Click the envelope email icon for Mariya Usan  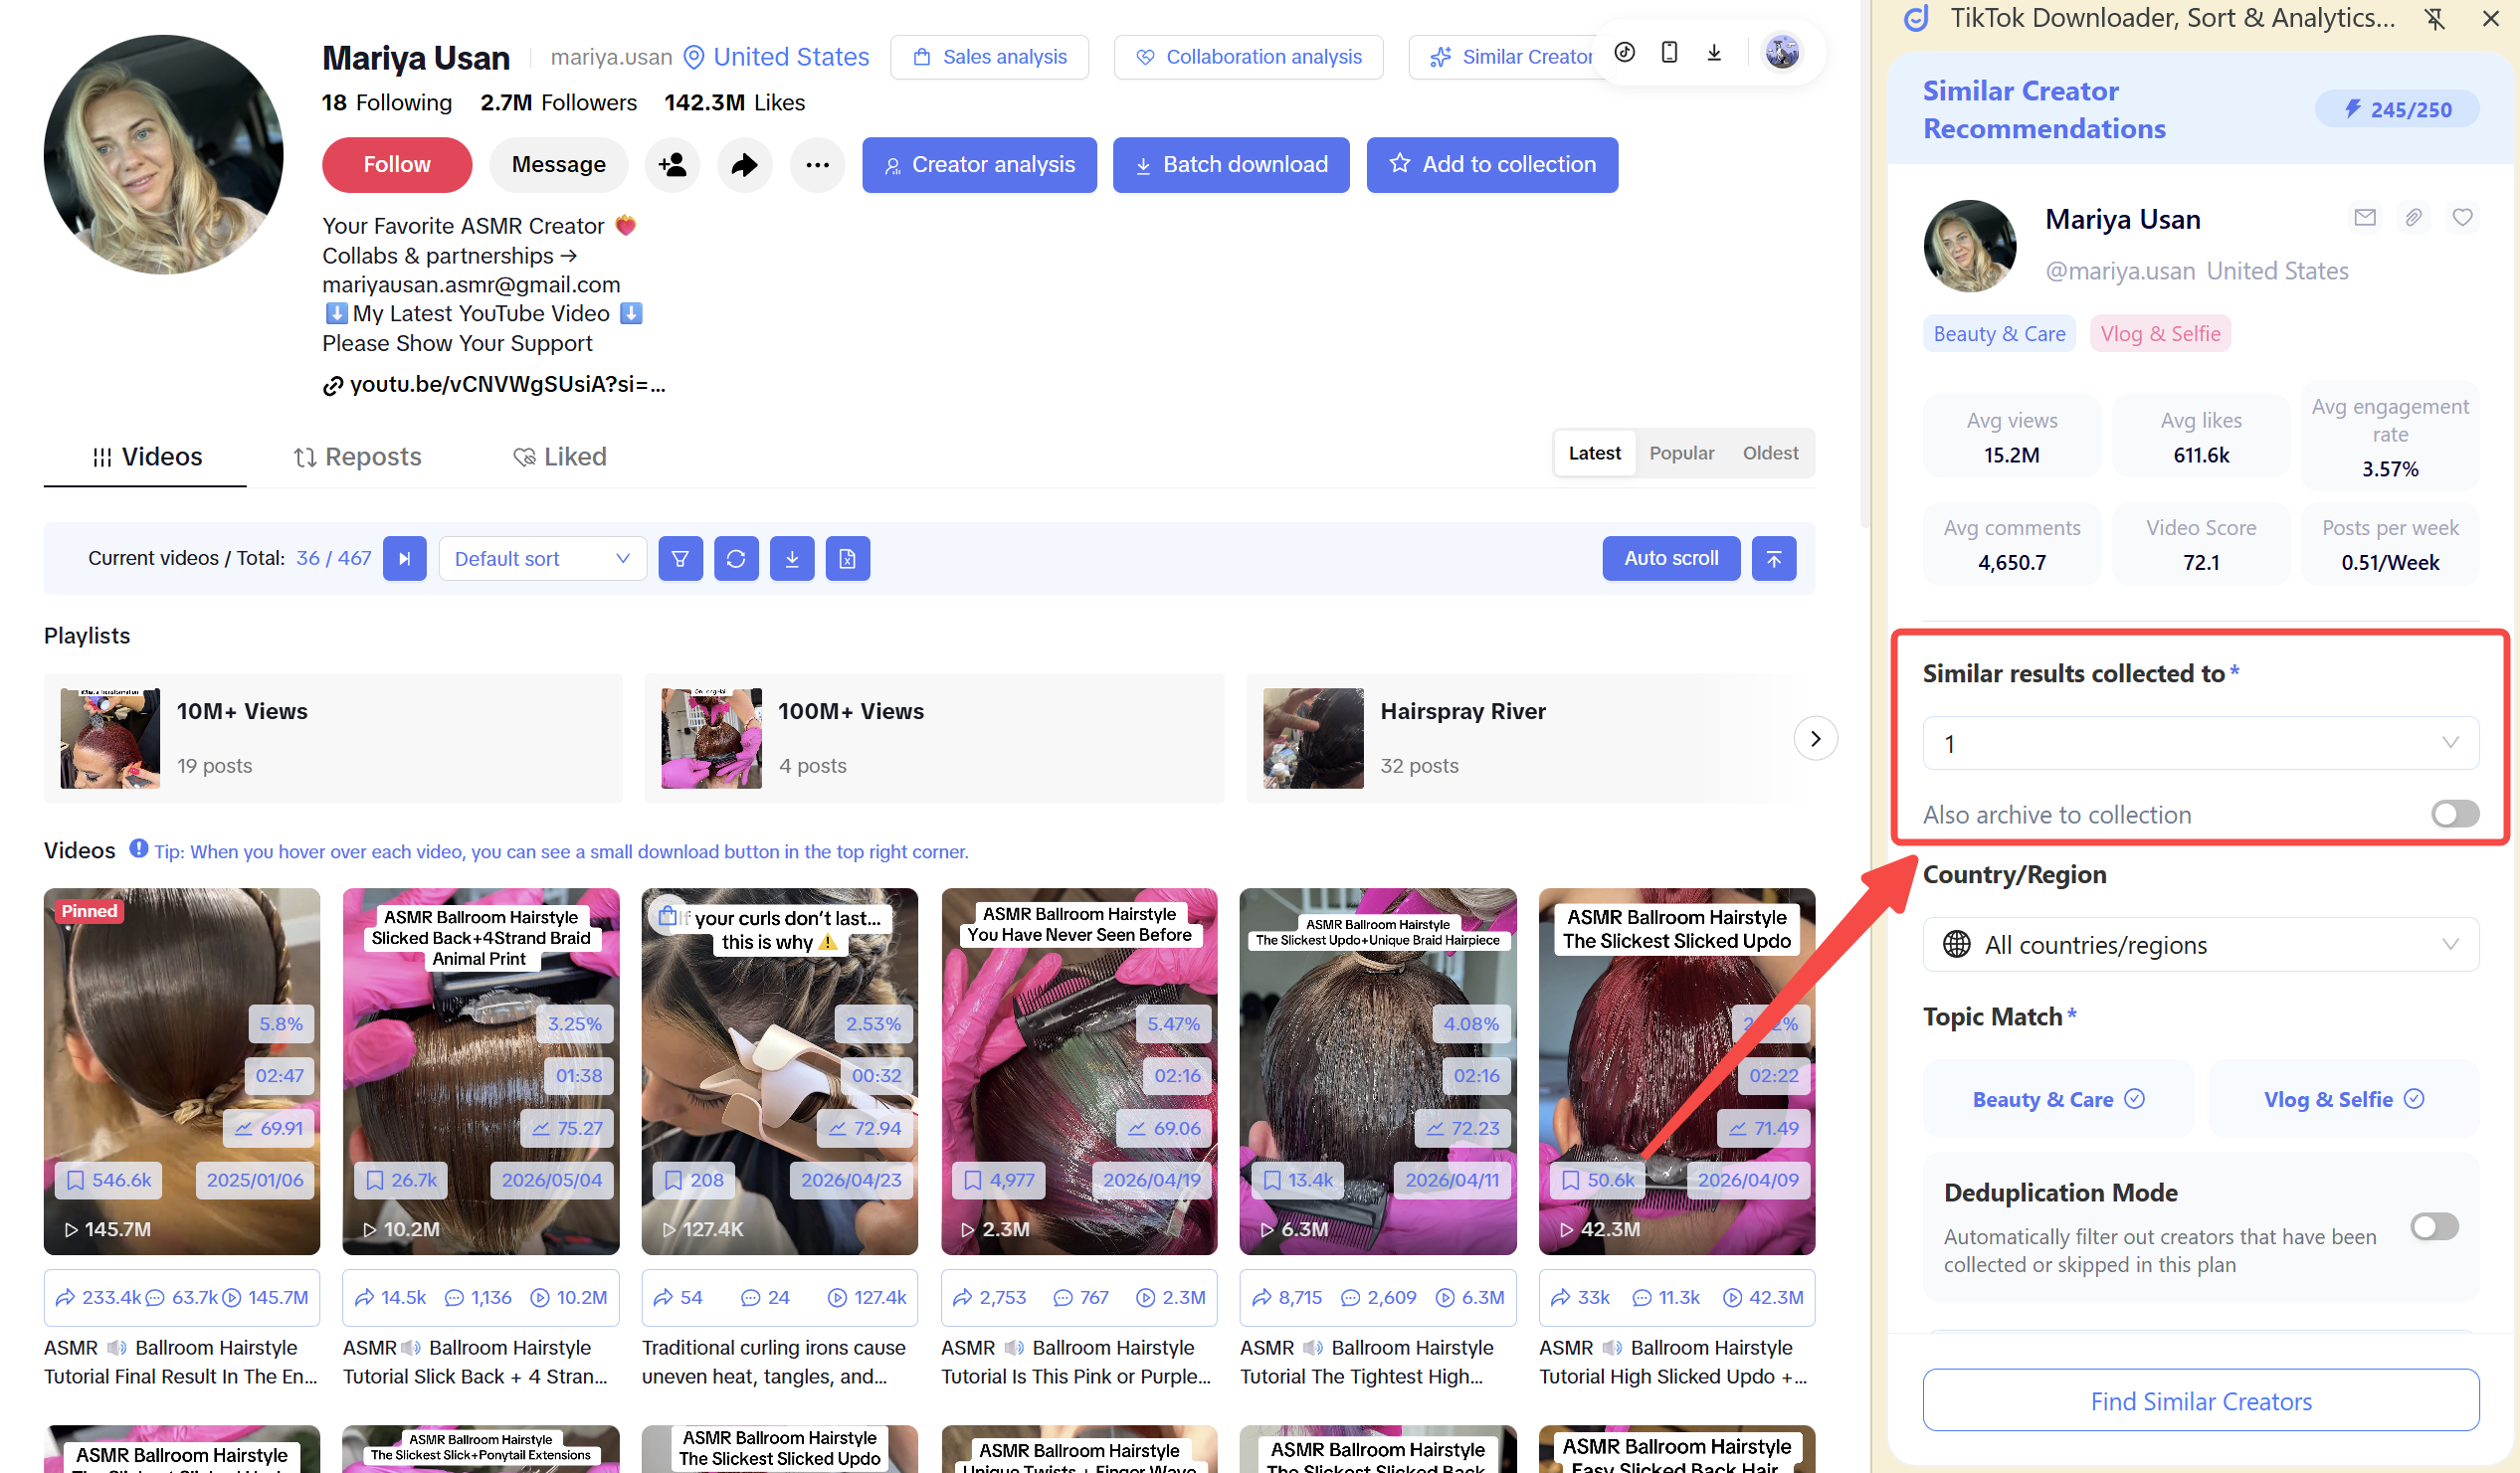(2365, 217)
